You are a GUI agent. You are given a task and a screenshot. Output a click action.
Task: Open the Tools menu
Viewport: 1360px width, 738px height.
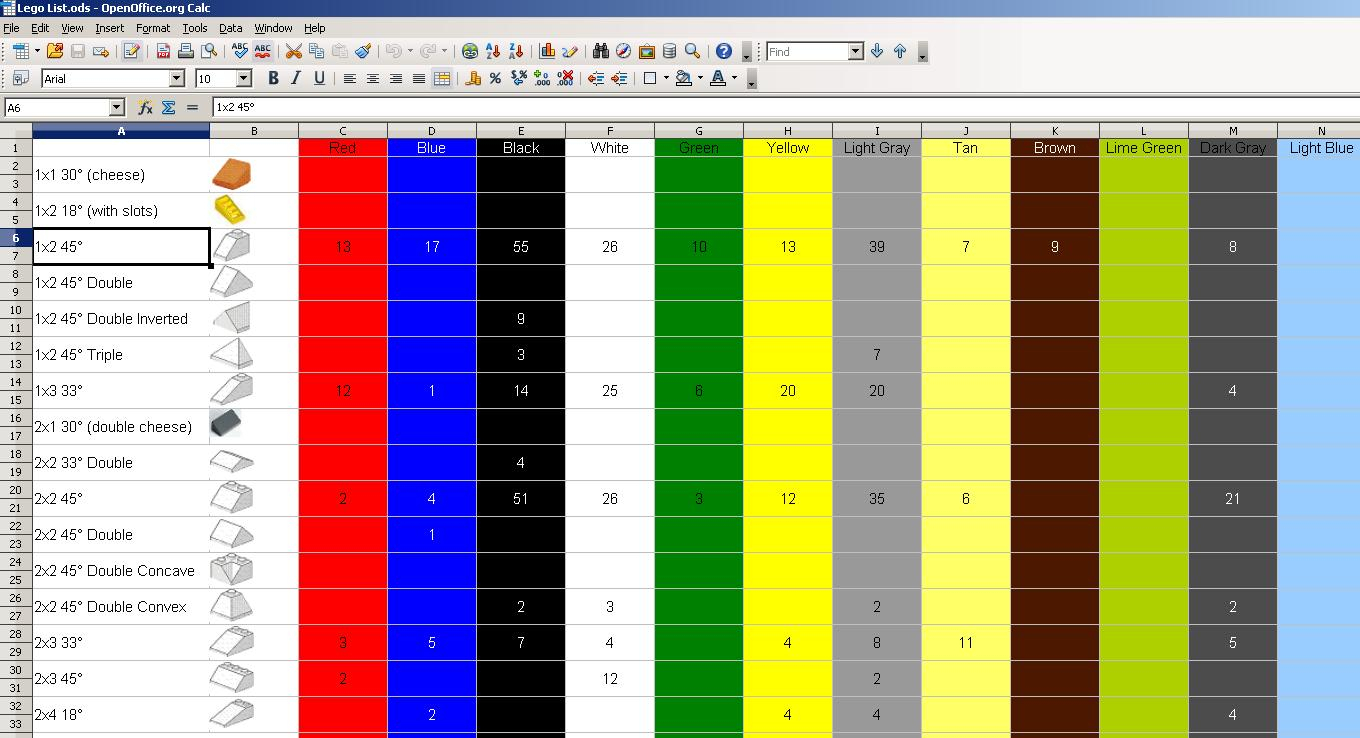(x=195, y=28)
